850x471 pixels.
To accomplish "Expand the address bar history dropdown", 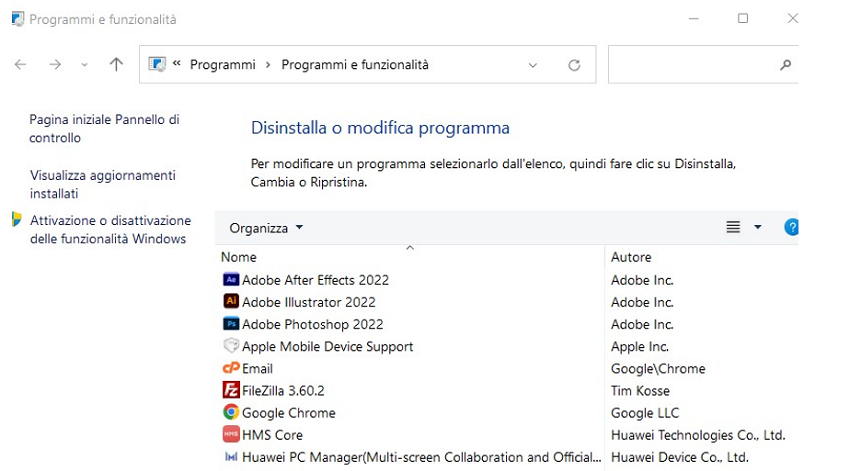I will click(x=533, y=65).
